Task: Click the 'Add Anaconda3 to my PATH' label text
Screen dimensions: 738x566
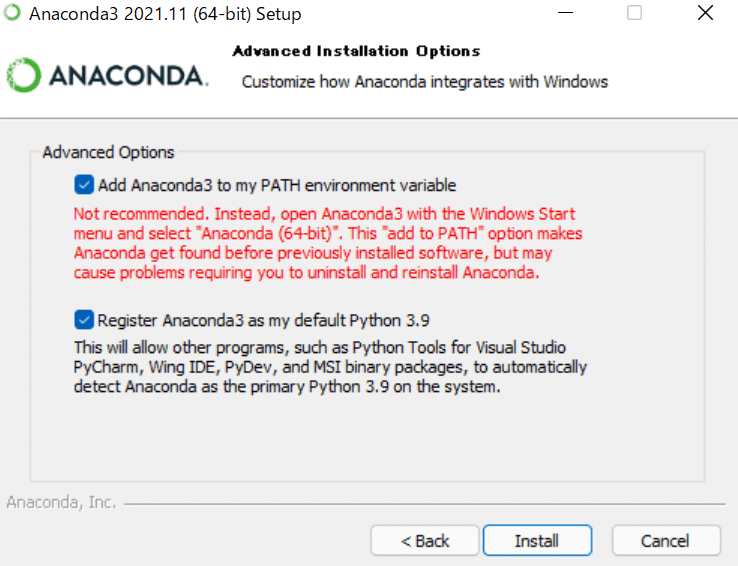Action: [x=277, y=185]
